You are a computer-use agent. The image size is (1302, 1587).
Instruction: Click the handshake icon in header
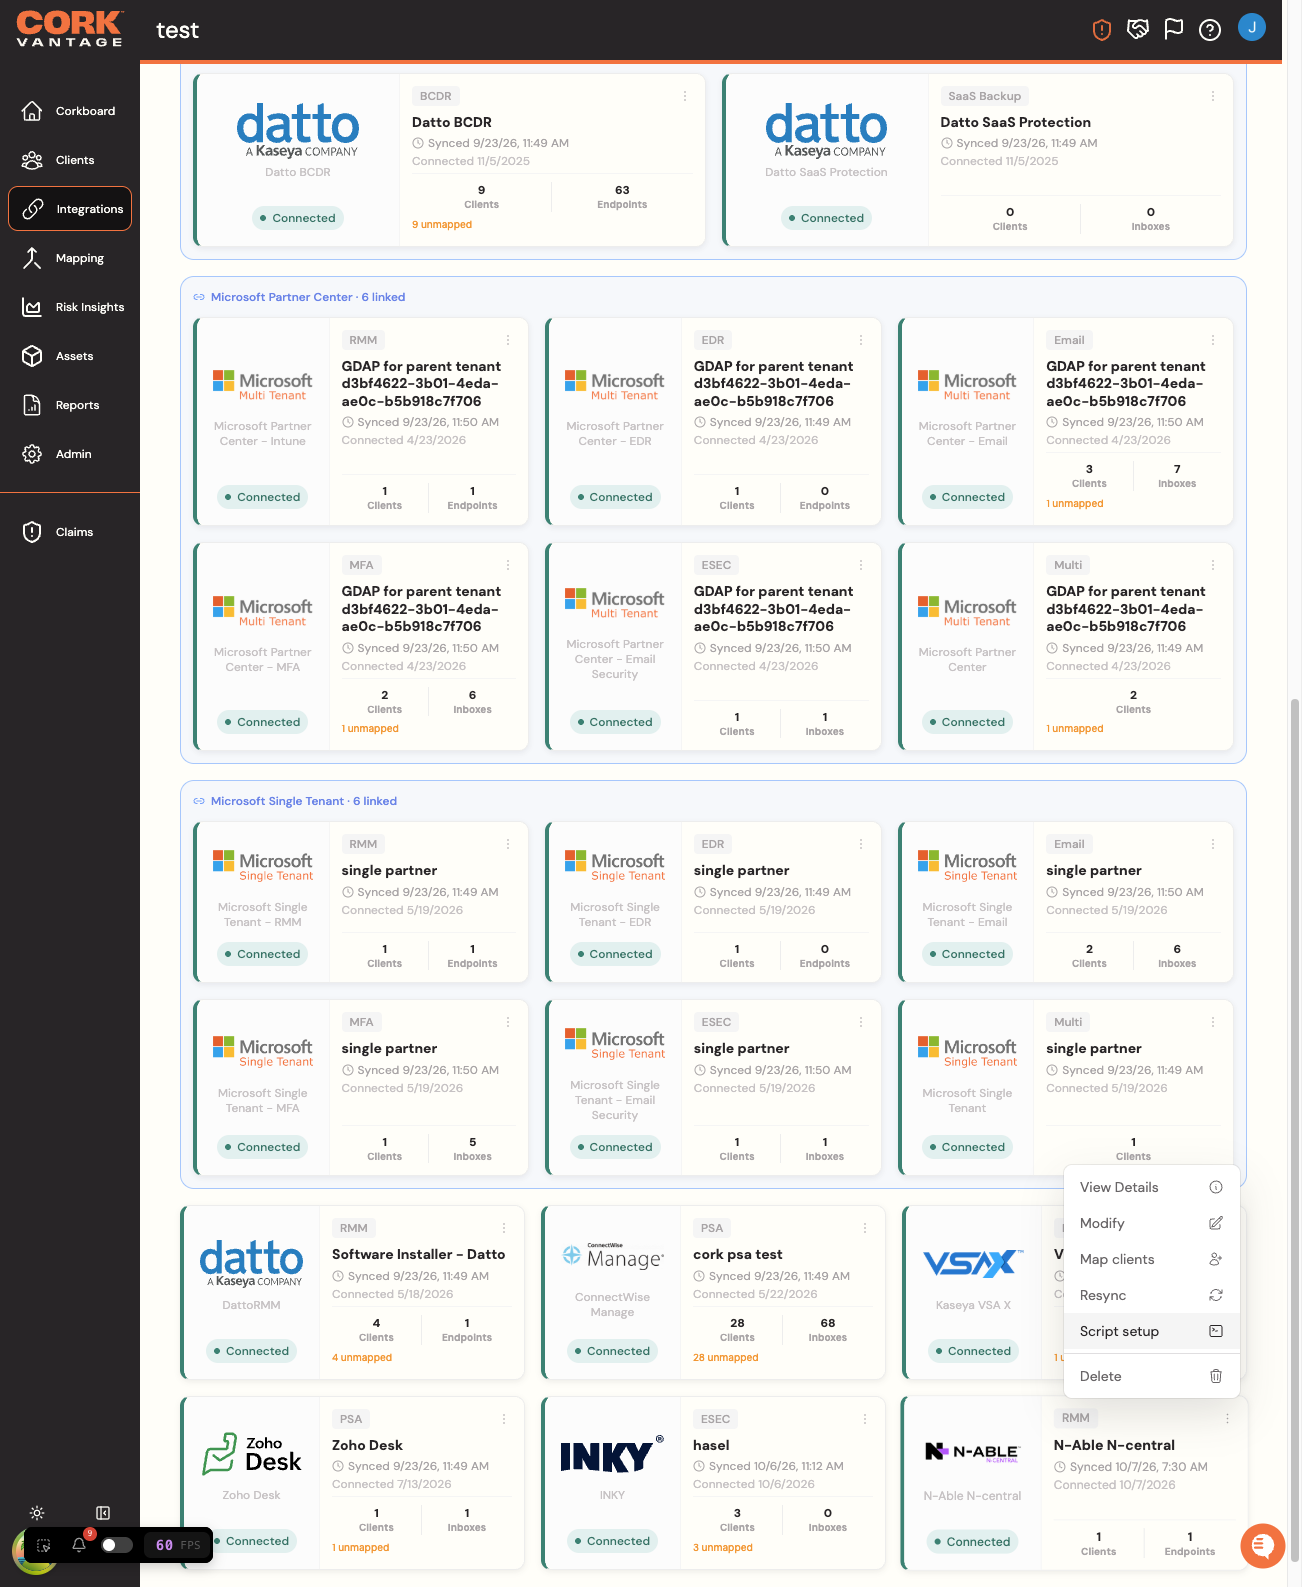click(1138, 30)
